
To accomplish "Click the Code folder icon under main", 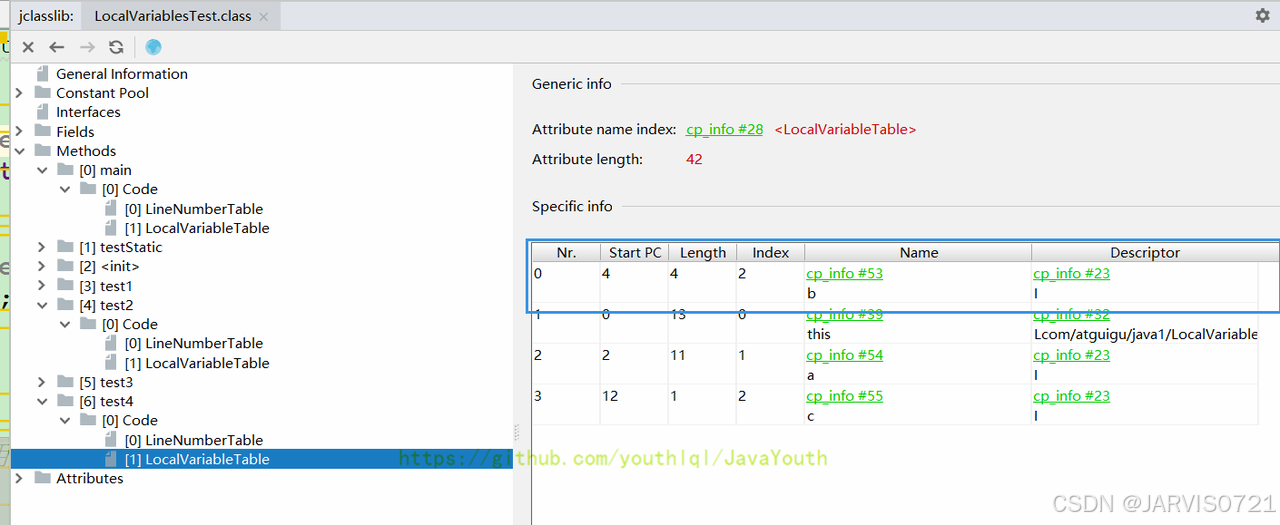I will tap(88, 189).
